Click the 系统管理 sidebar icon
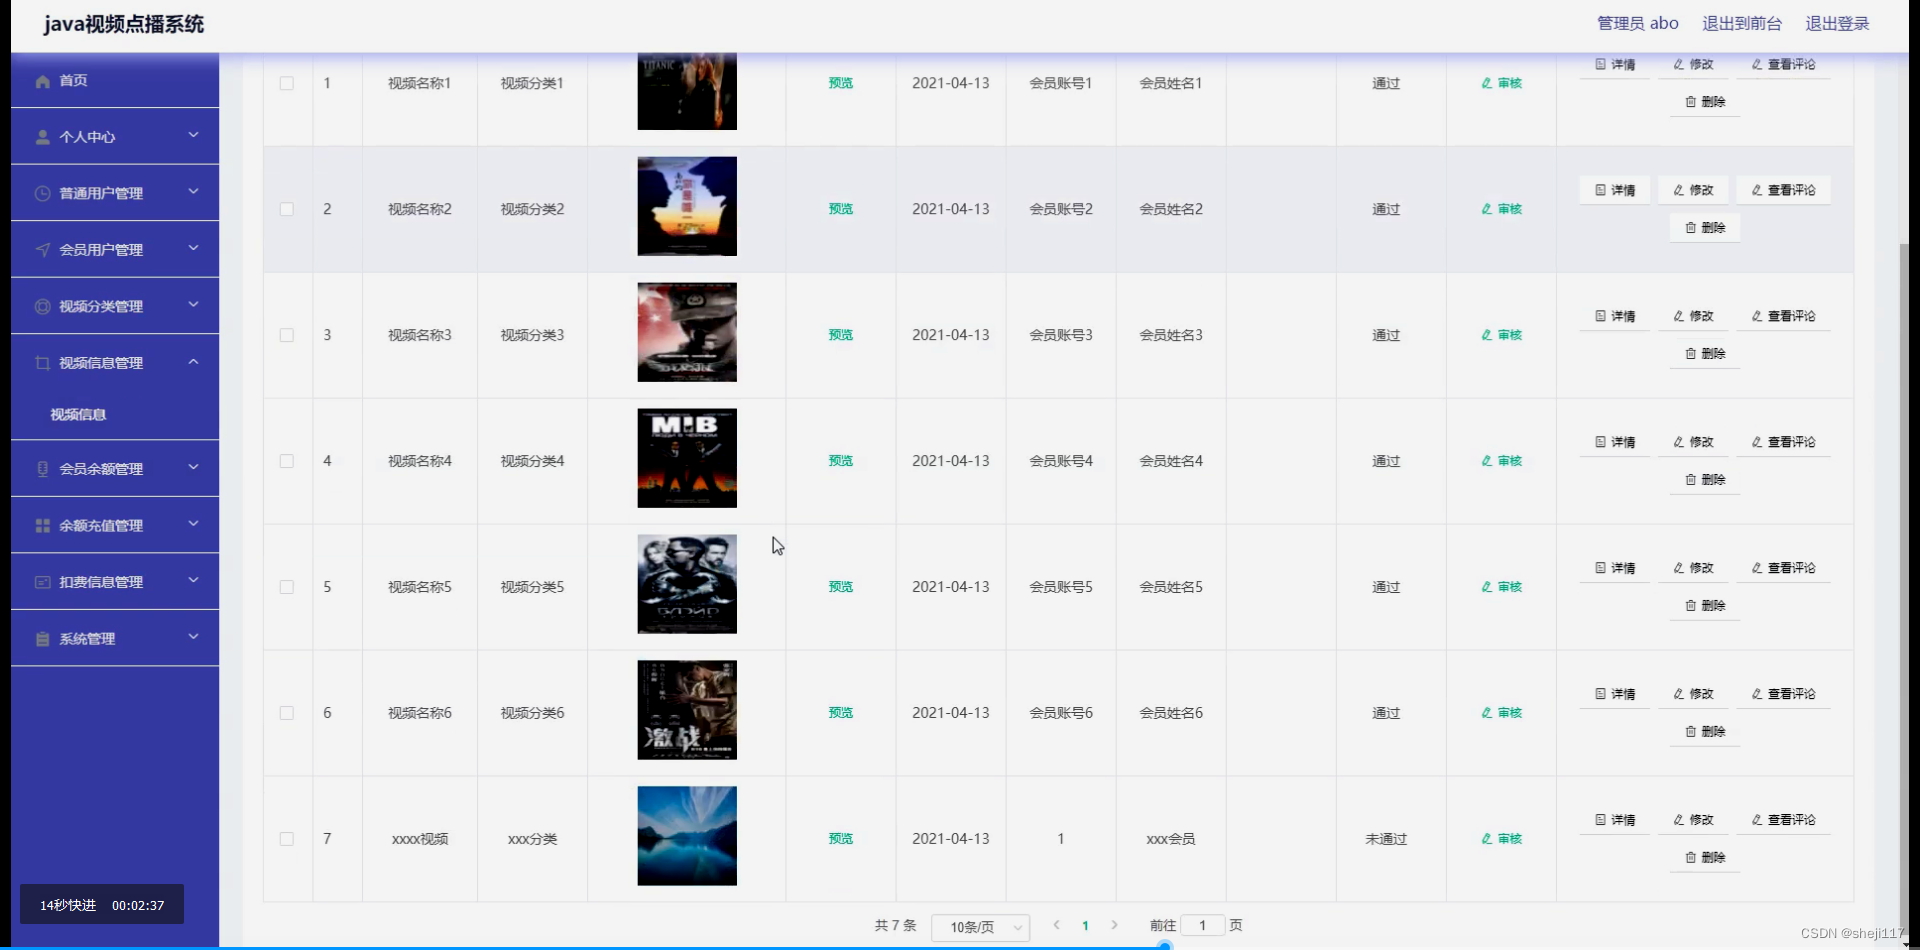This screenshot has height=950, width=1920. pos(41,638)
